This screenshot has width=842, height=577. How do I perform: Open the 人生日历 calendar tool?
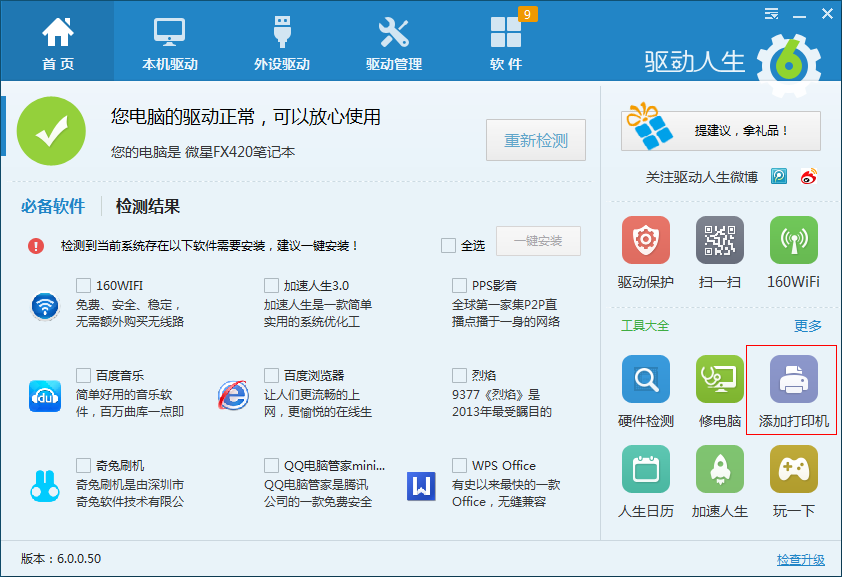click(x=645, y=469)
